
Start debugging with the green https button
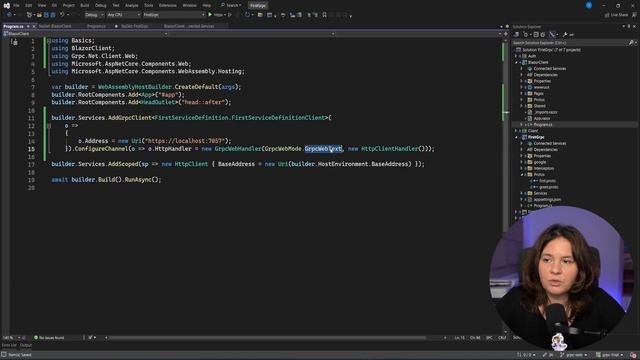pos(216,15)
